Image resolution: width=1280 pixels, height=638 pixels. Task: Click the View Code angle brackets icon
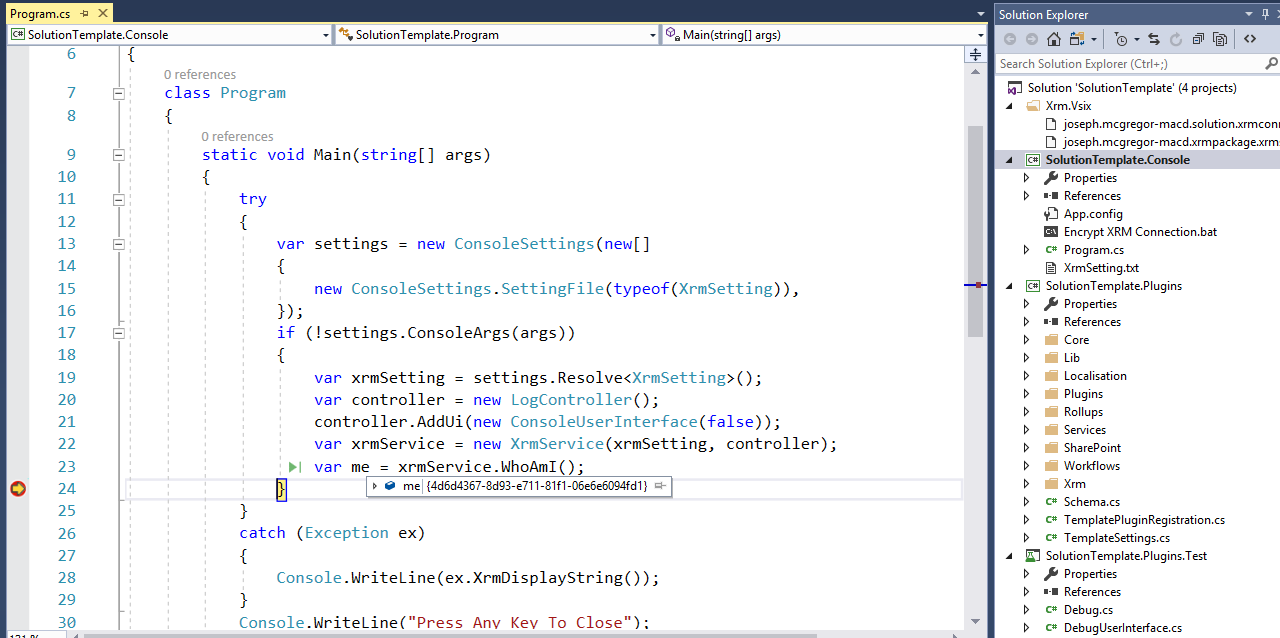(1250, 39)
